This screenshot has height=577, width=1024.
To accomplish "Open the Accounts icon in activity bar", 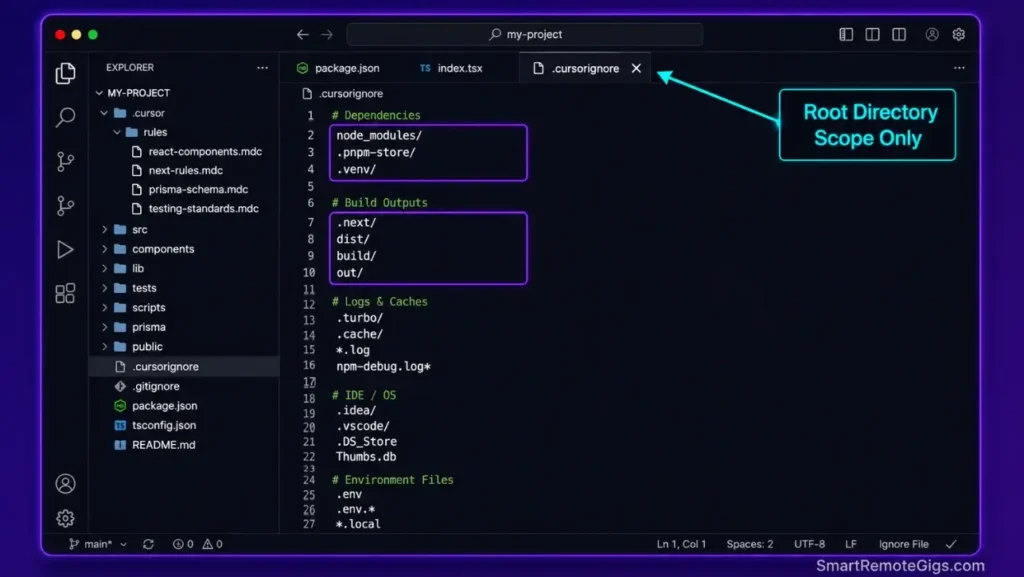I will pos(65,484).
